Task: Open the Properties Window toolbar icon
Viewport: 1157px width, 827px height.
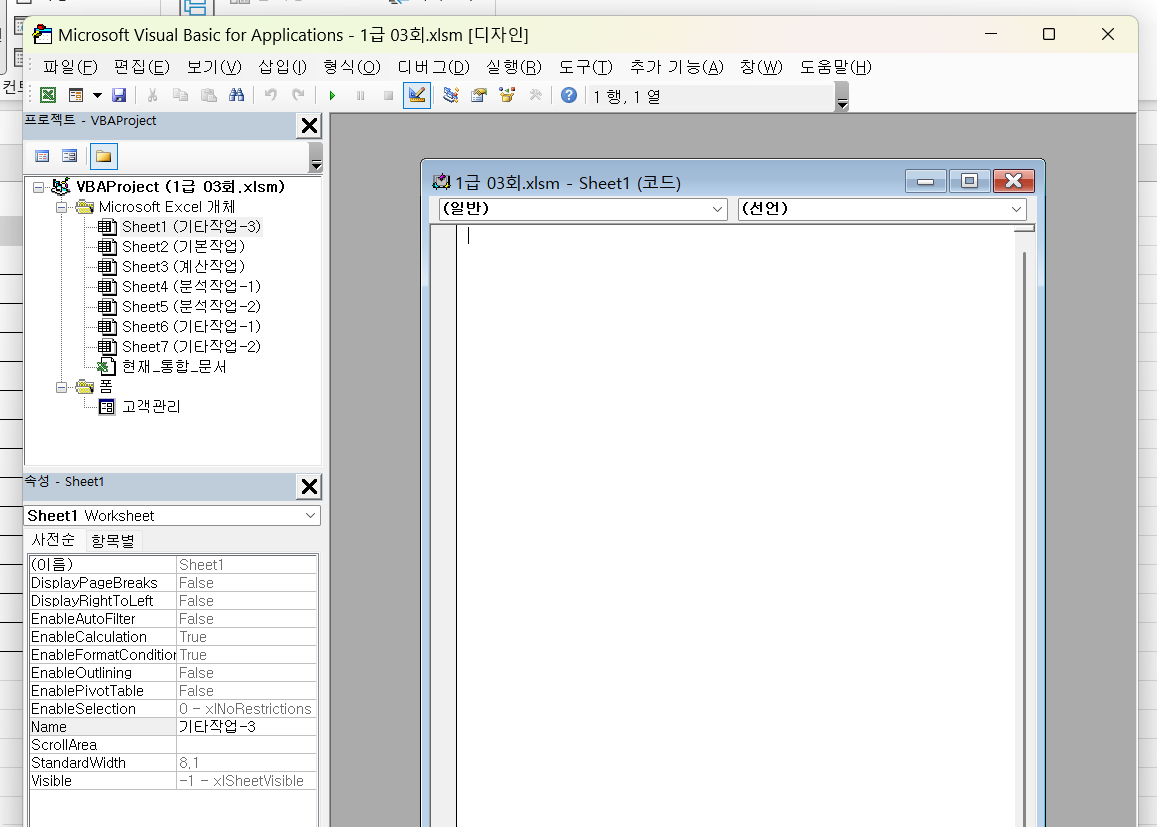Action: tap(479, 95)
